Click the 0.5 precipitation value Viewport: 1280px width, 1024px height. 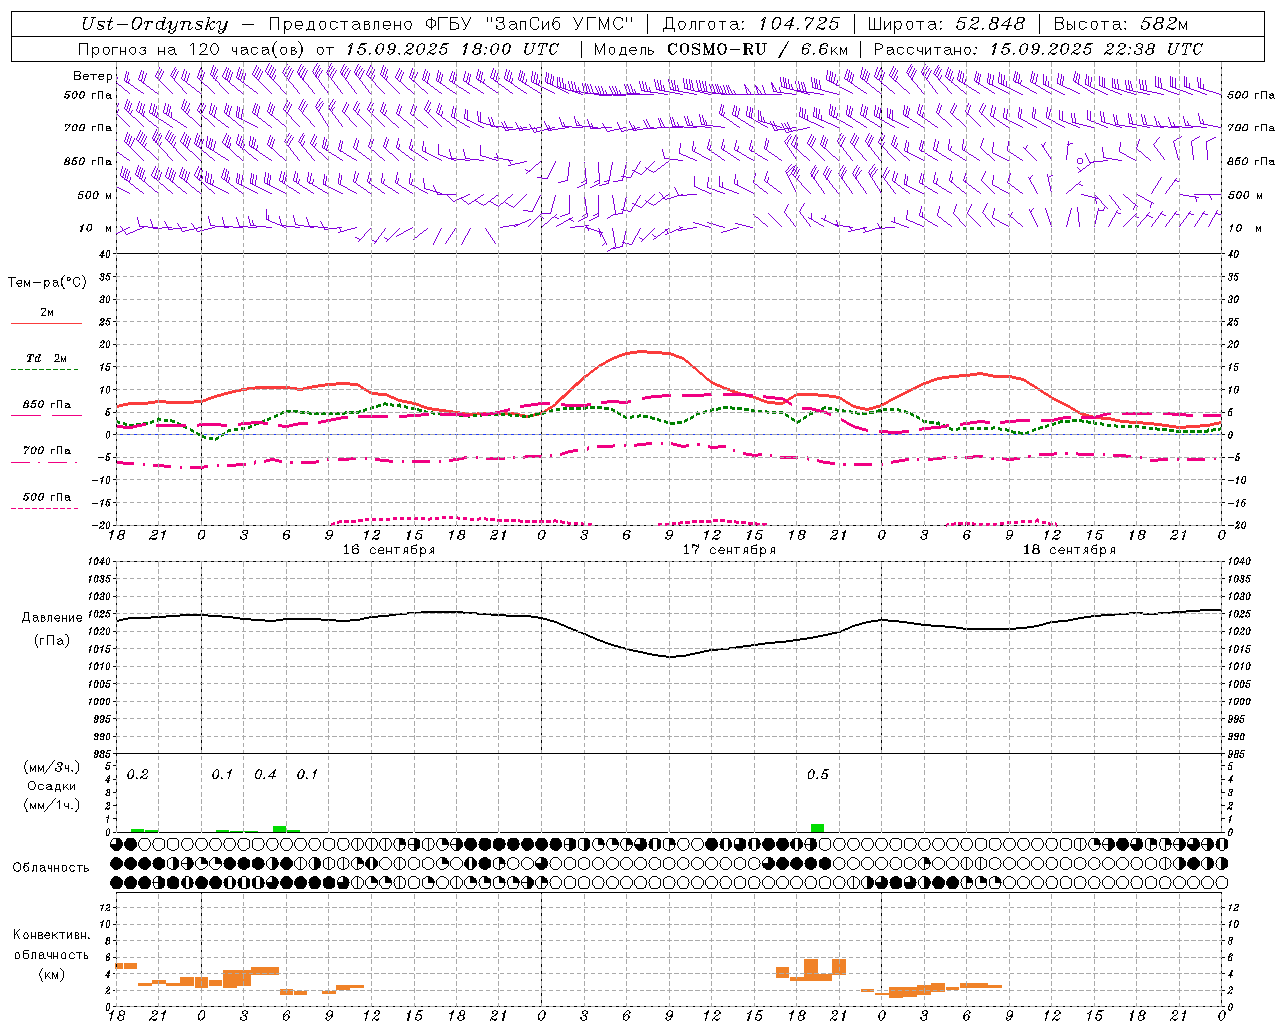pos(818,775)
